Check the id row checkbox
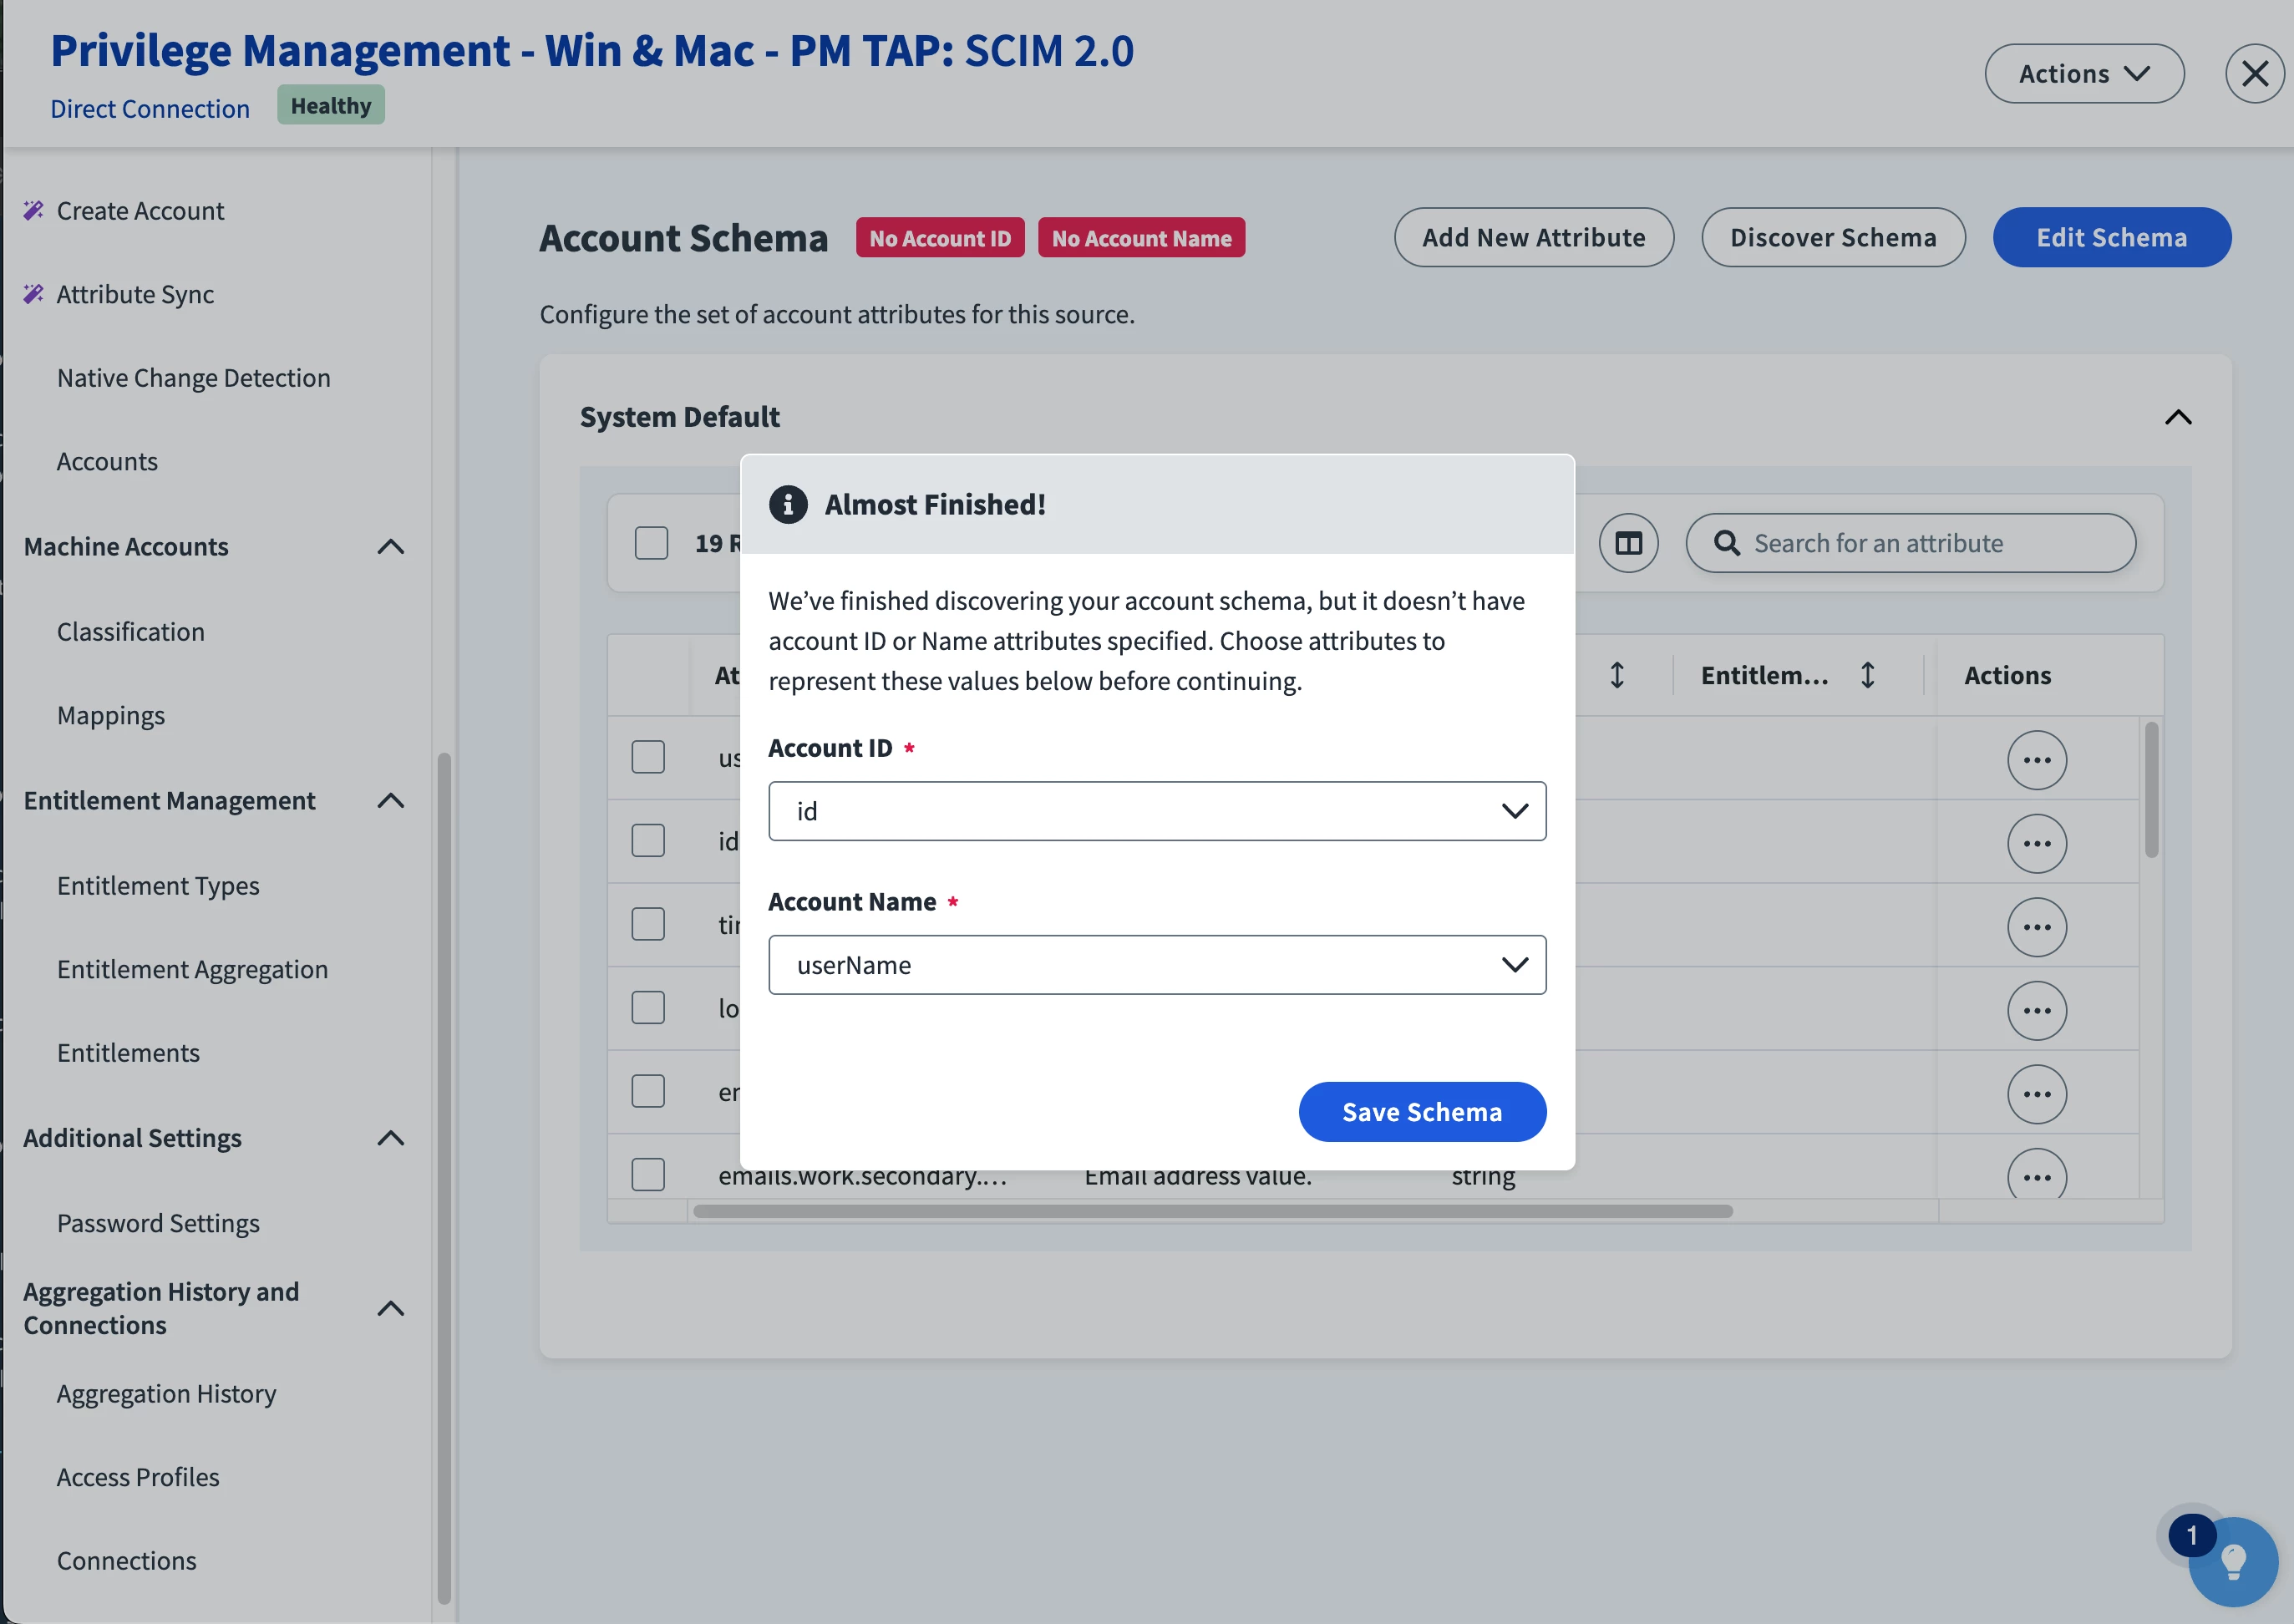The image size is (2294, 1624). point(648,841)
